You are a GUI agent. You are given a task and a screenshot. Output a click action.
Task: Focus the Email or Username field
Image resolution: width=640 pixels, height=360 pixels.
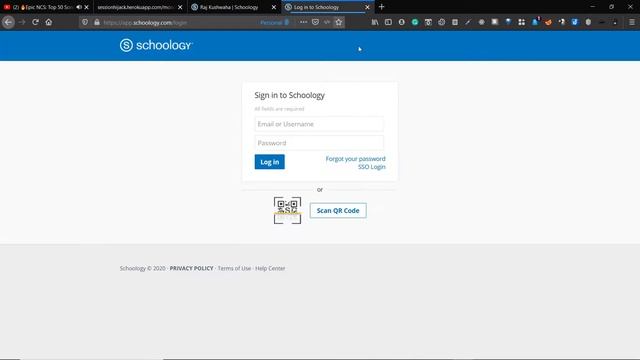(x=319, y=124)
